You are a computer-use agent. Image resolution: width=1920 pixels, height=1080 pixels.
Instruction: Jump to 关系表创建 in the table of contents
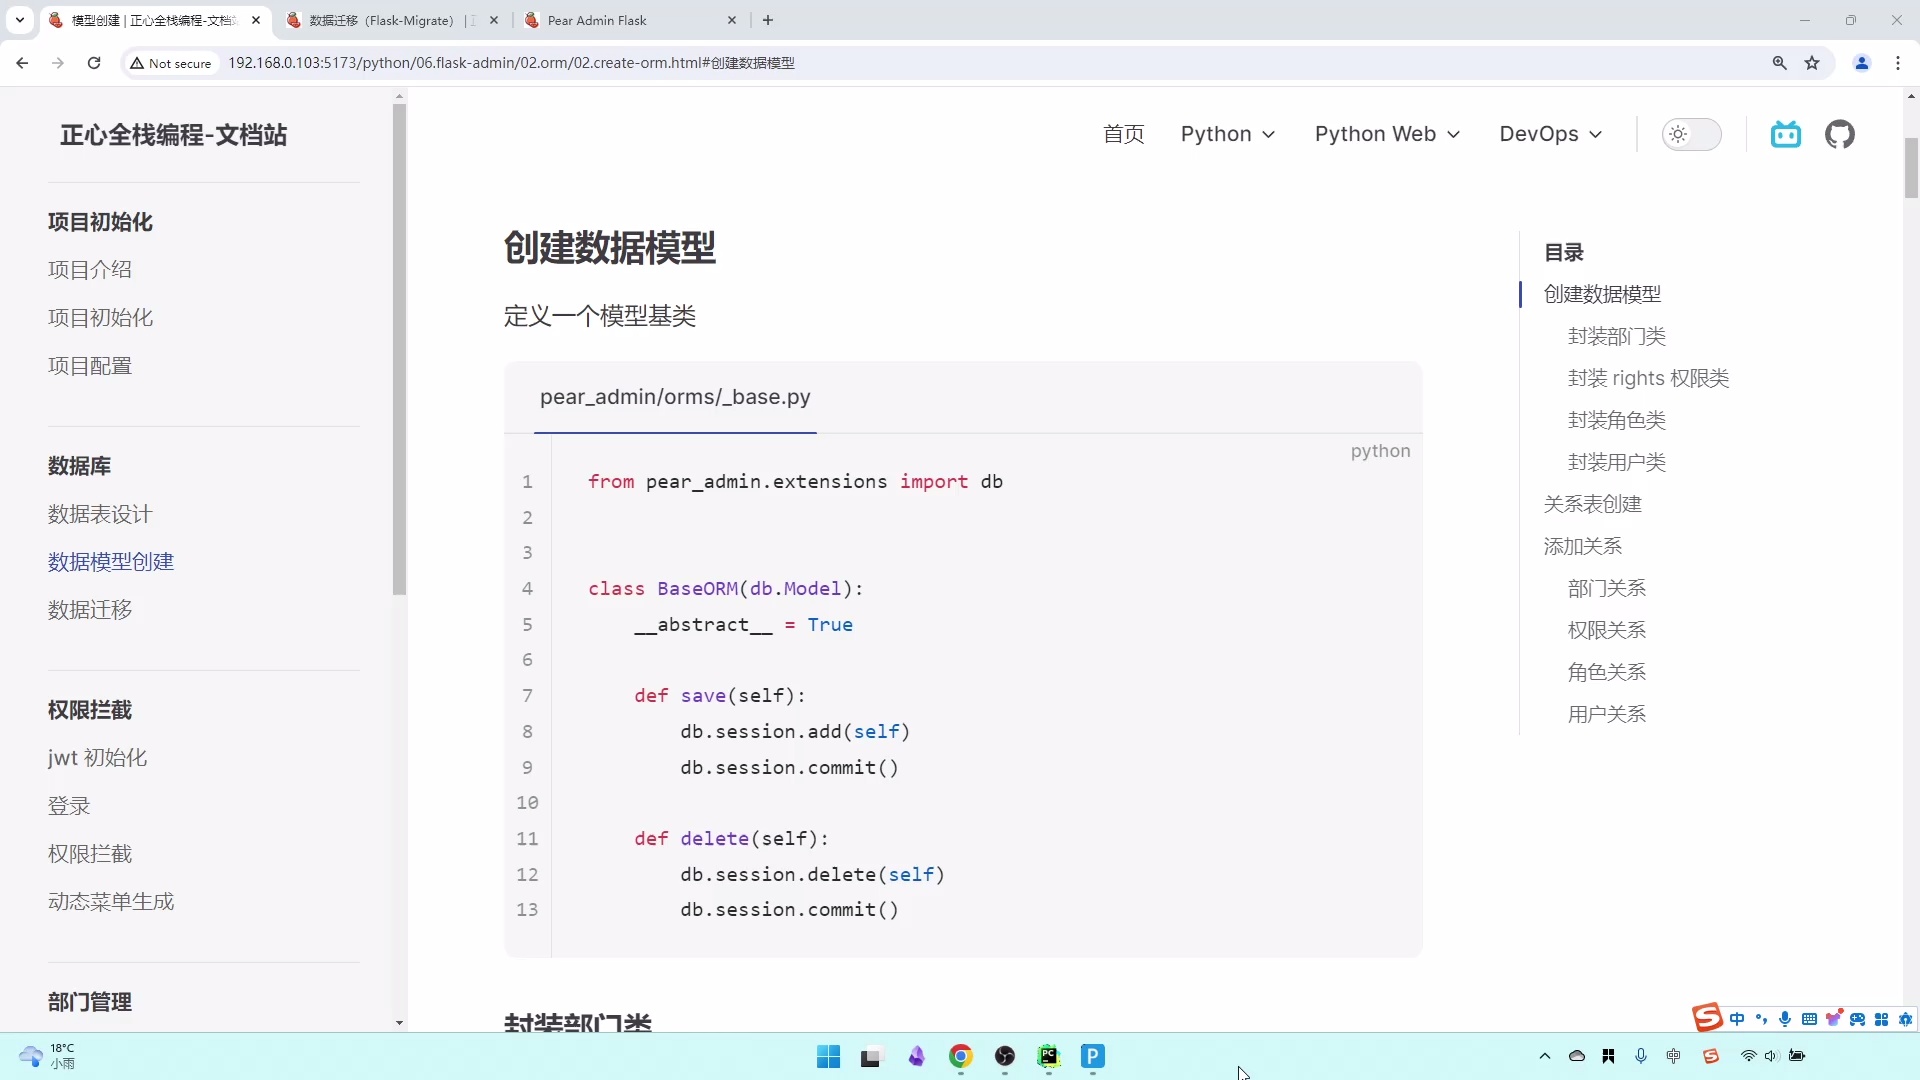(1592, 504)
